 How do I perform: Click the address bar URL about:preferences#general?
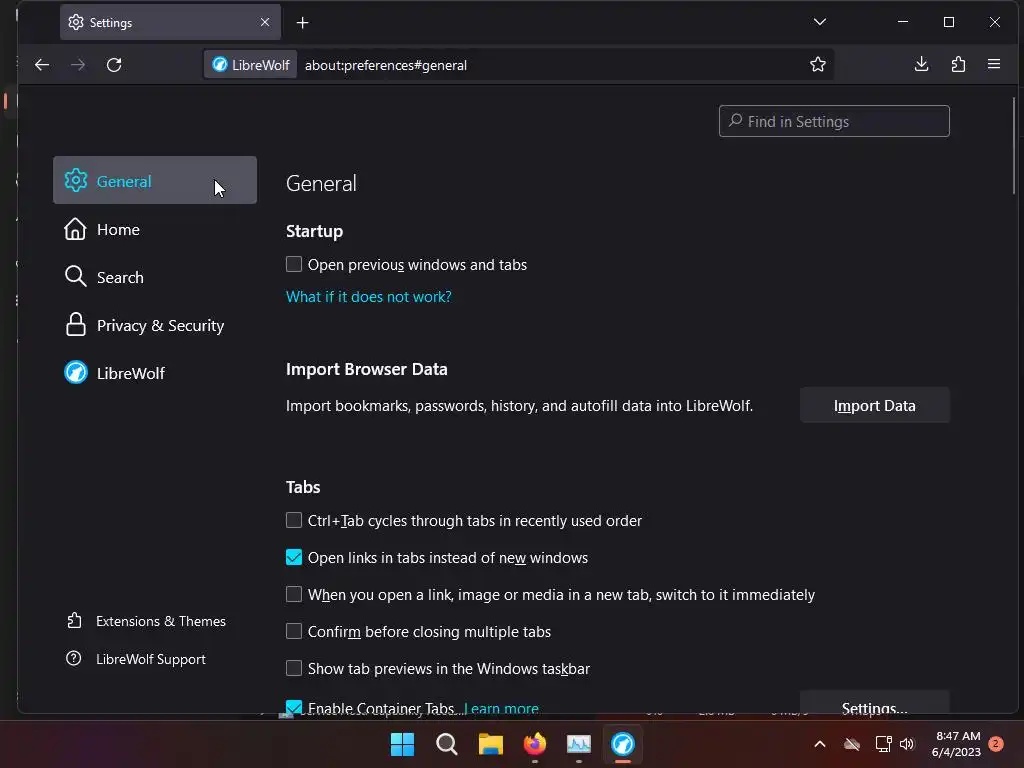click(x=386, y=65)
